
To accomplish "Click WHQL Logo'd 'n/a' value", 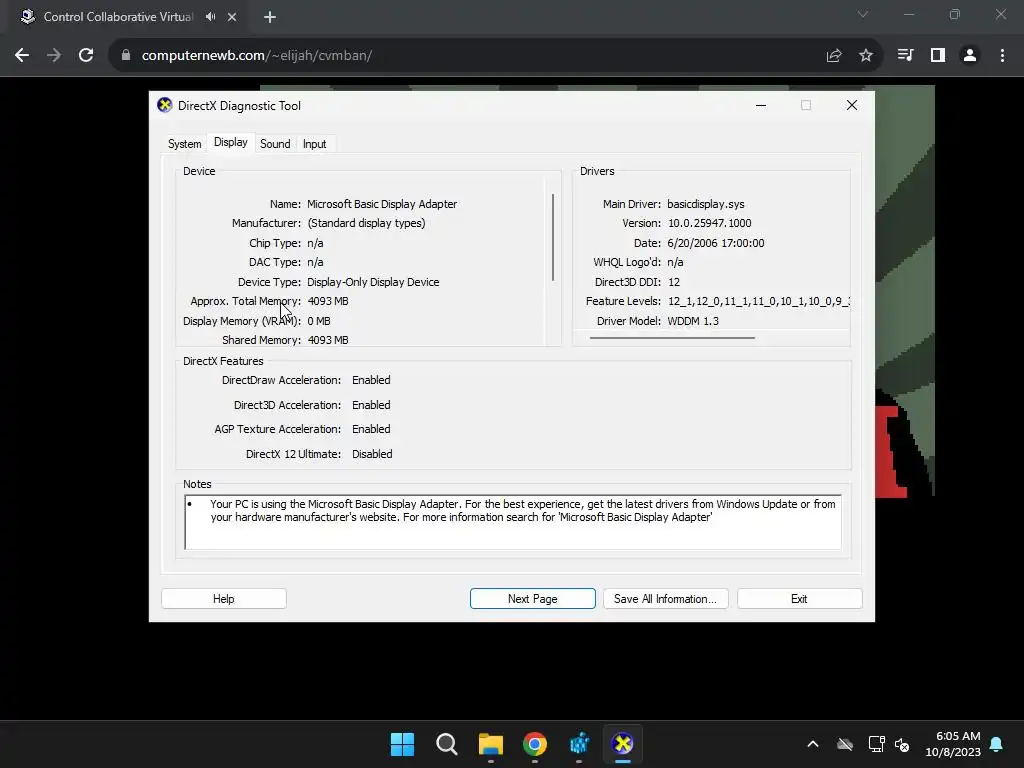I will [x=675, y=262].
